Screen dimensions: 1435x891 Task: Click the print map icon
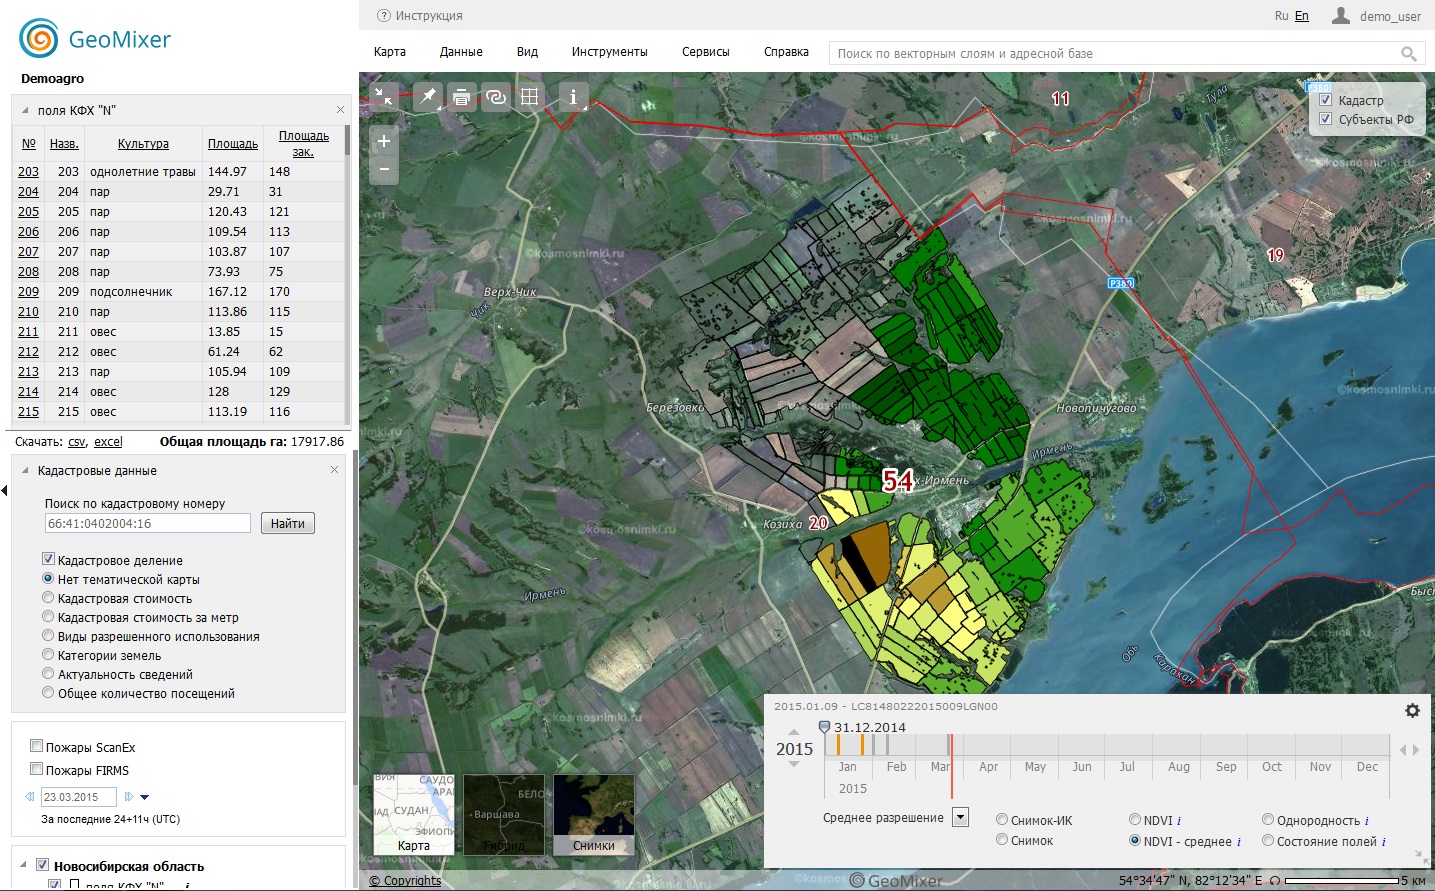click(x=461, y=97)
